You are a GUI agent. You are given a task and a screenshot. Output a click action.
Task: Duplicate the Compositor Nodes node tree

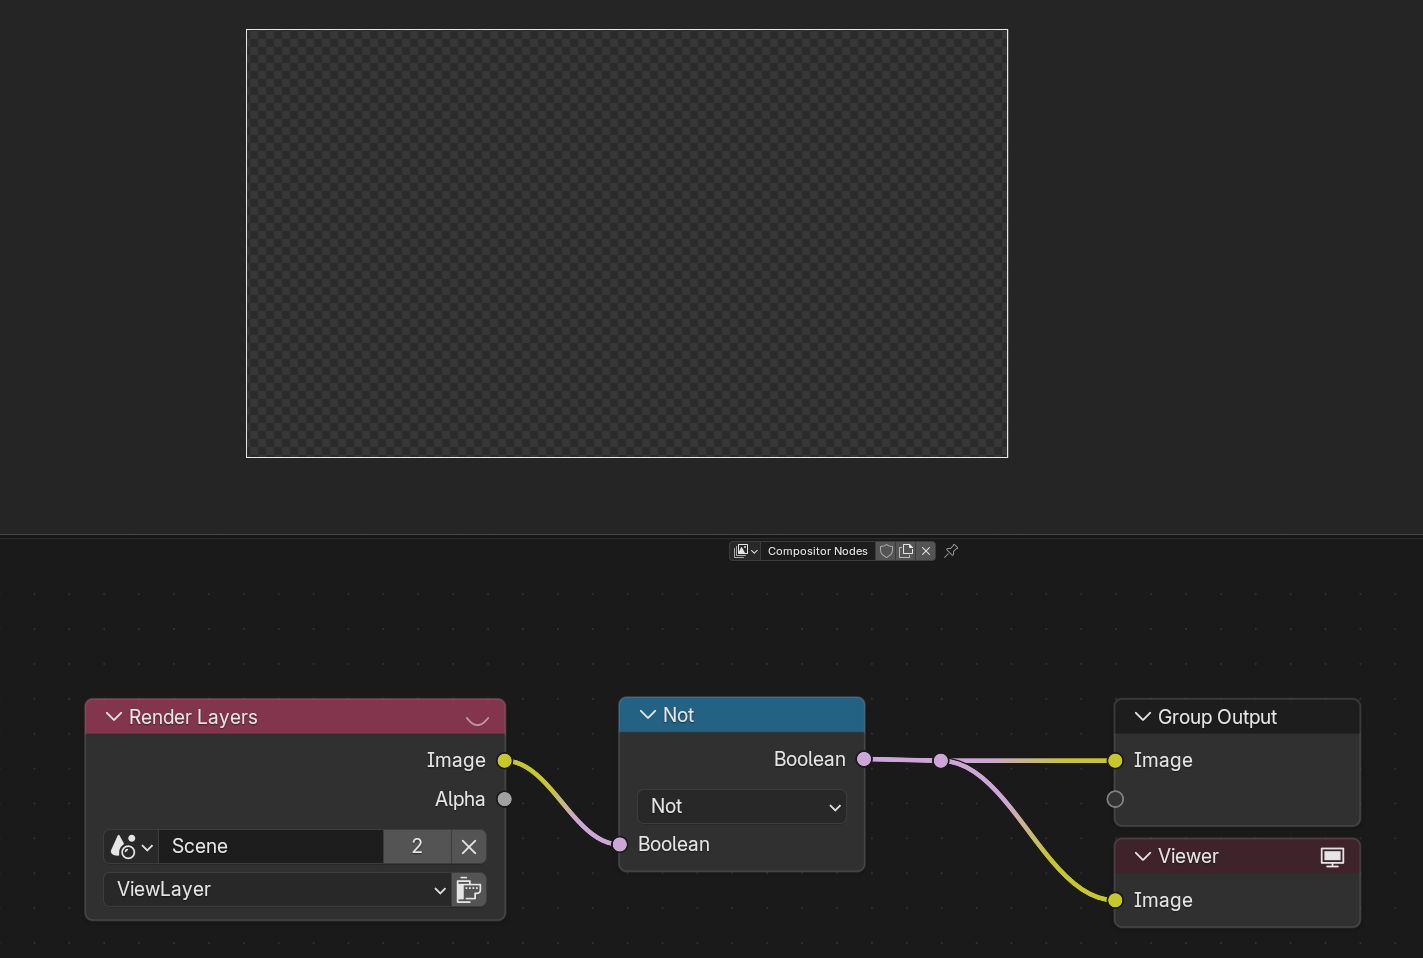pyautogui.click(x=906, y=551)
